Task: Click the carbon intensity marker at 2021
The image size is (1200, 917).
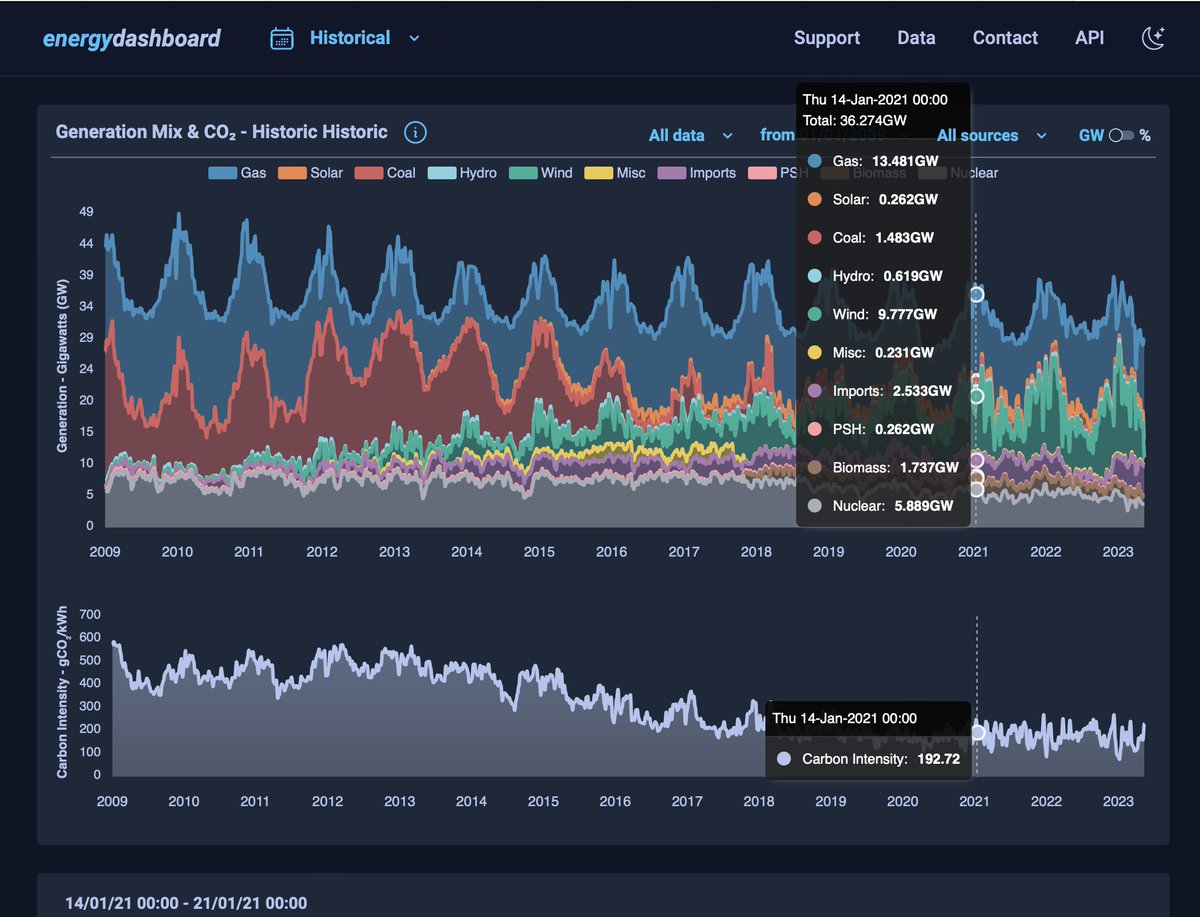Action: point(977,732)
